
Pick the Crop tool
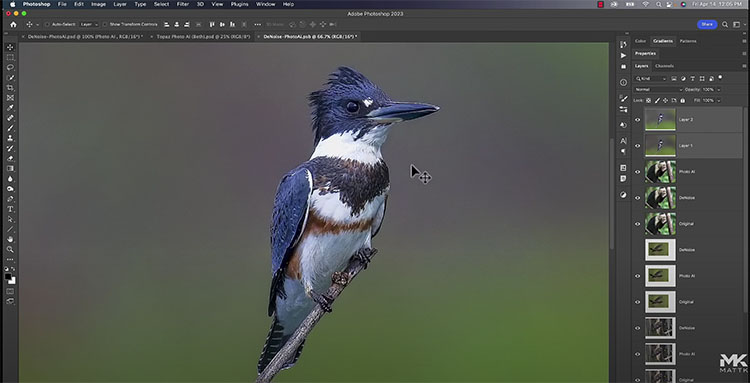click(x=10, y=88)
